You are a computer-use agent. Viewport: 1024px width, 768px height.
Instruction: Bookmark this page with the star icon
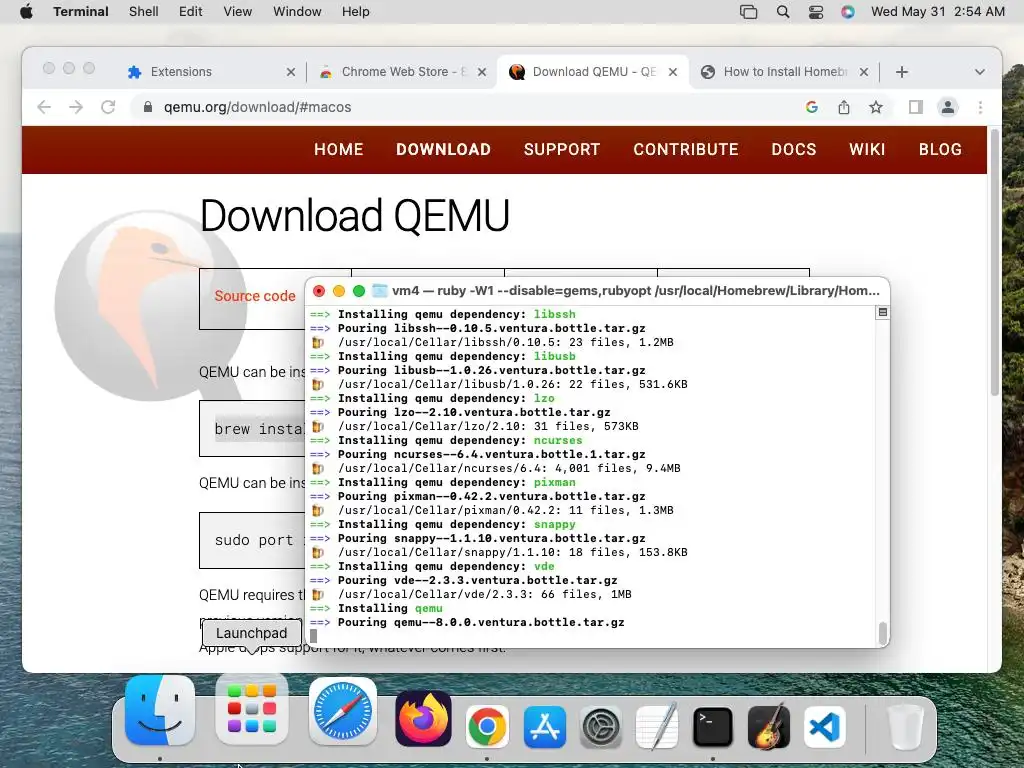point(876,107)
